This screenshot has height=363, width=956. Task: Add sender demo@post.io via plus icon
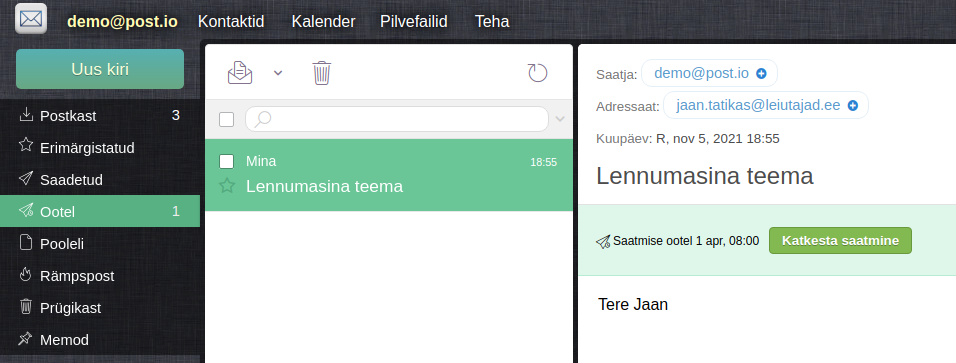point(761,73)
